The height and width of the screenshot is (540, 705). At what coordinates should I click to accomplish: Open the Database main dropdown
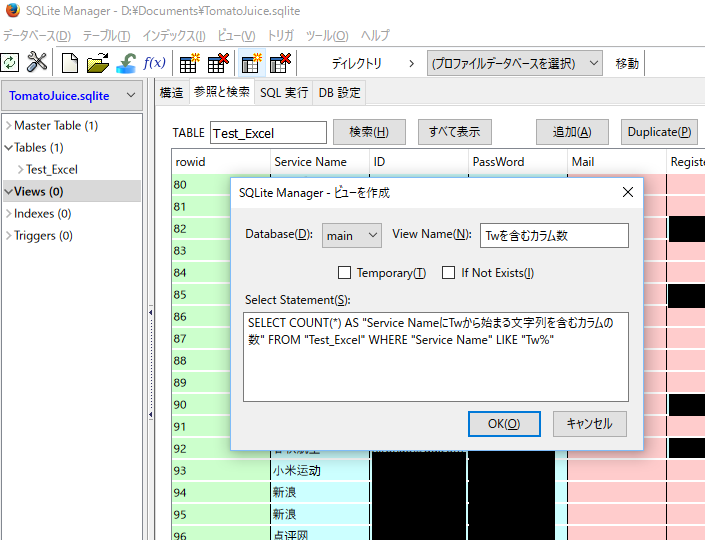[352, 235]
